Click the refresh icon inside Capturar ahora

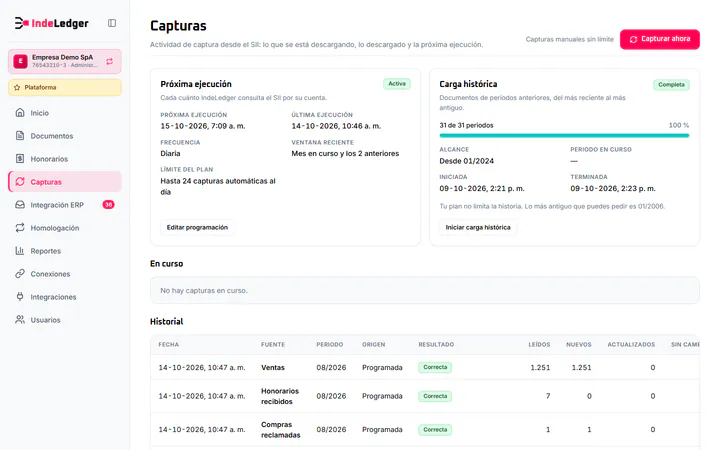pyautogui.click(x=633, y=39)
